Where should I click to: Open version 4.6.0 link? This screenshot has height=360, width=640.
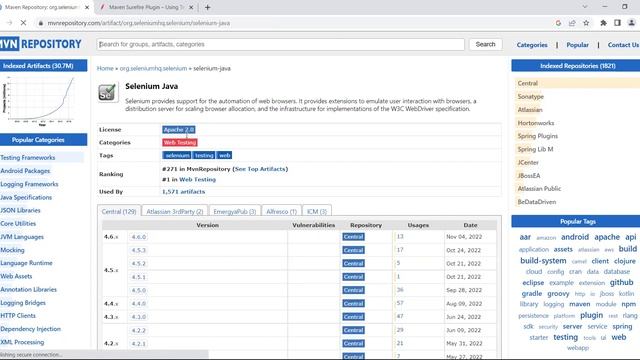(x=139, y=237)
